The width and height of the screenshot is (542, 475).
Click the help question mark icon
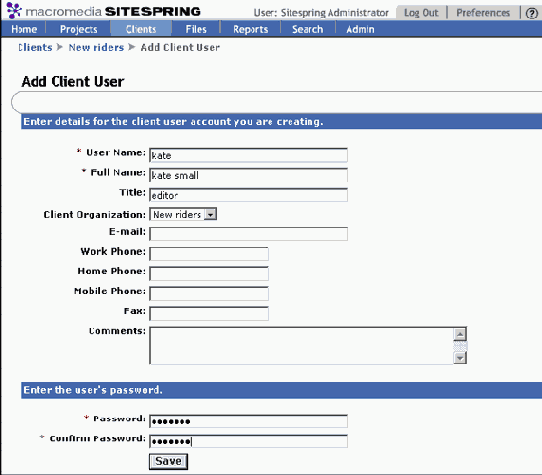pos(532,13)
